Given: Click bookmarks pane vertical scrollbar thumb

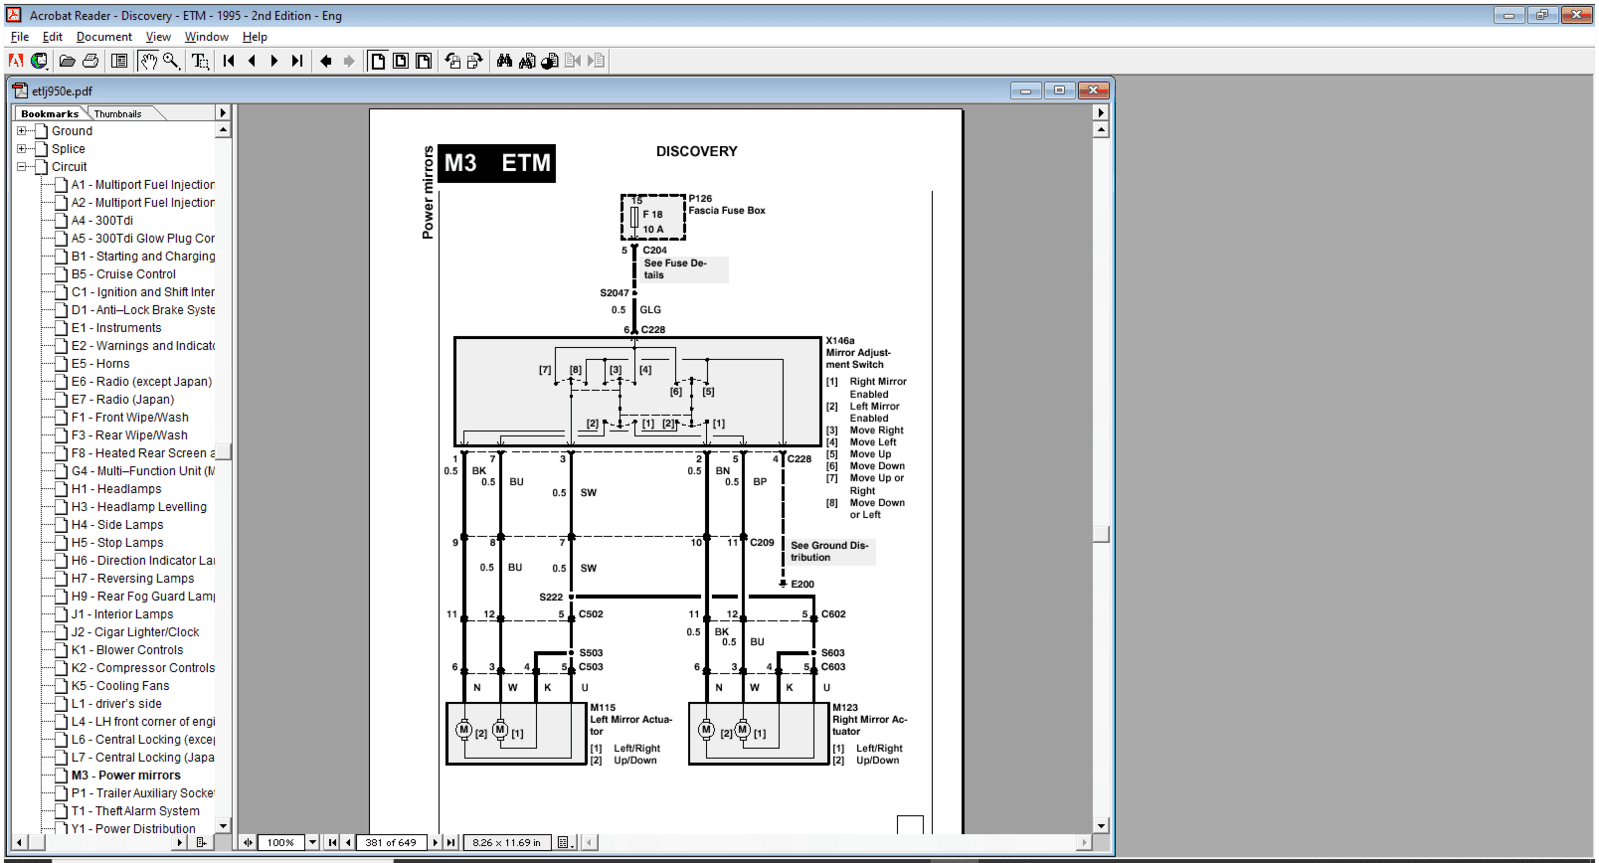Looking at the screenshot, I should (223, 451).
